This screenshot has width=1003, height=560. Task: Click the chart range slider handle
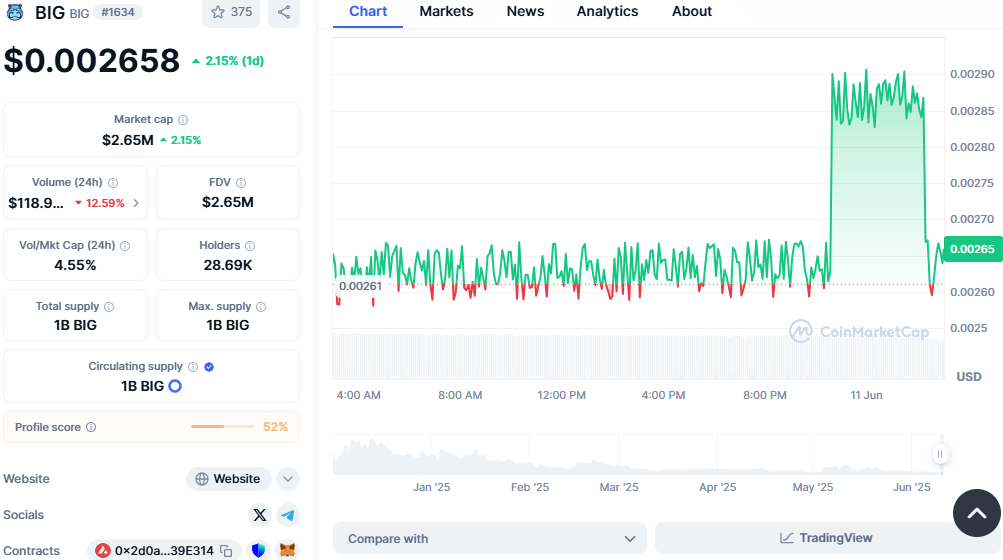(939, 455)
